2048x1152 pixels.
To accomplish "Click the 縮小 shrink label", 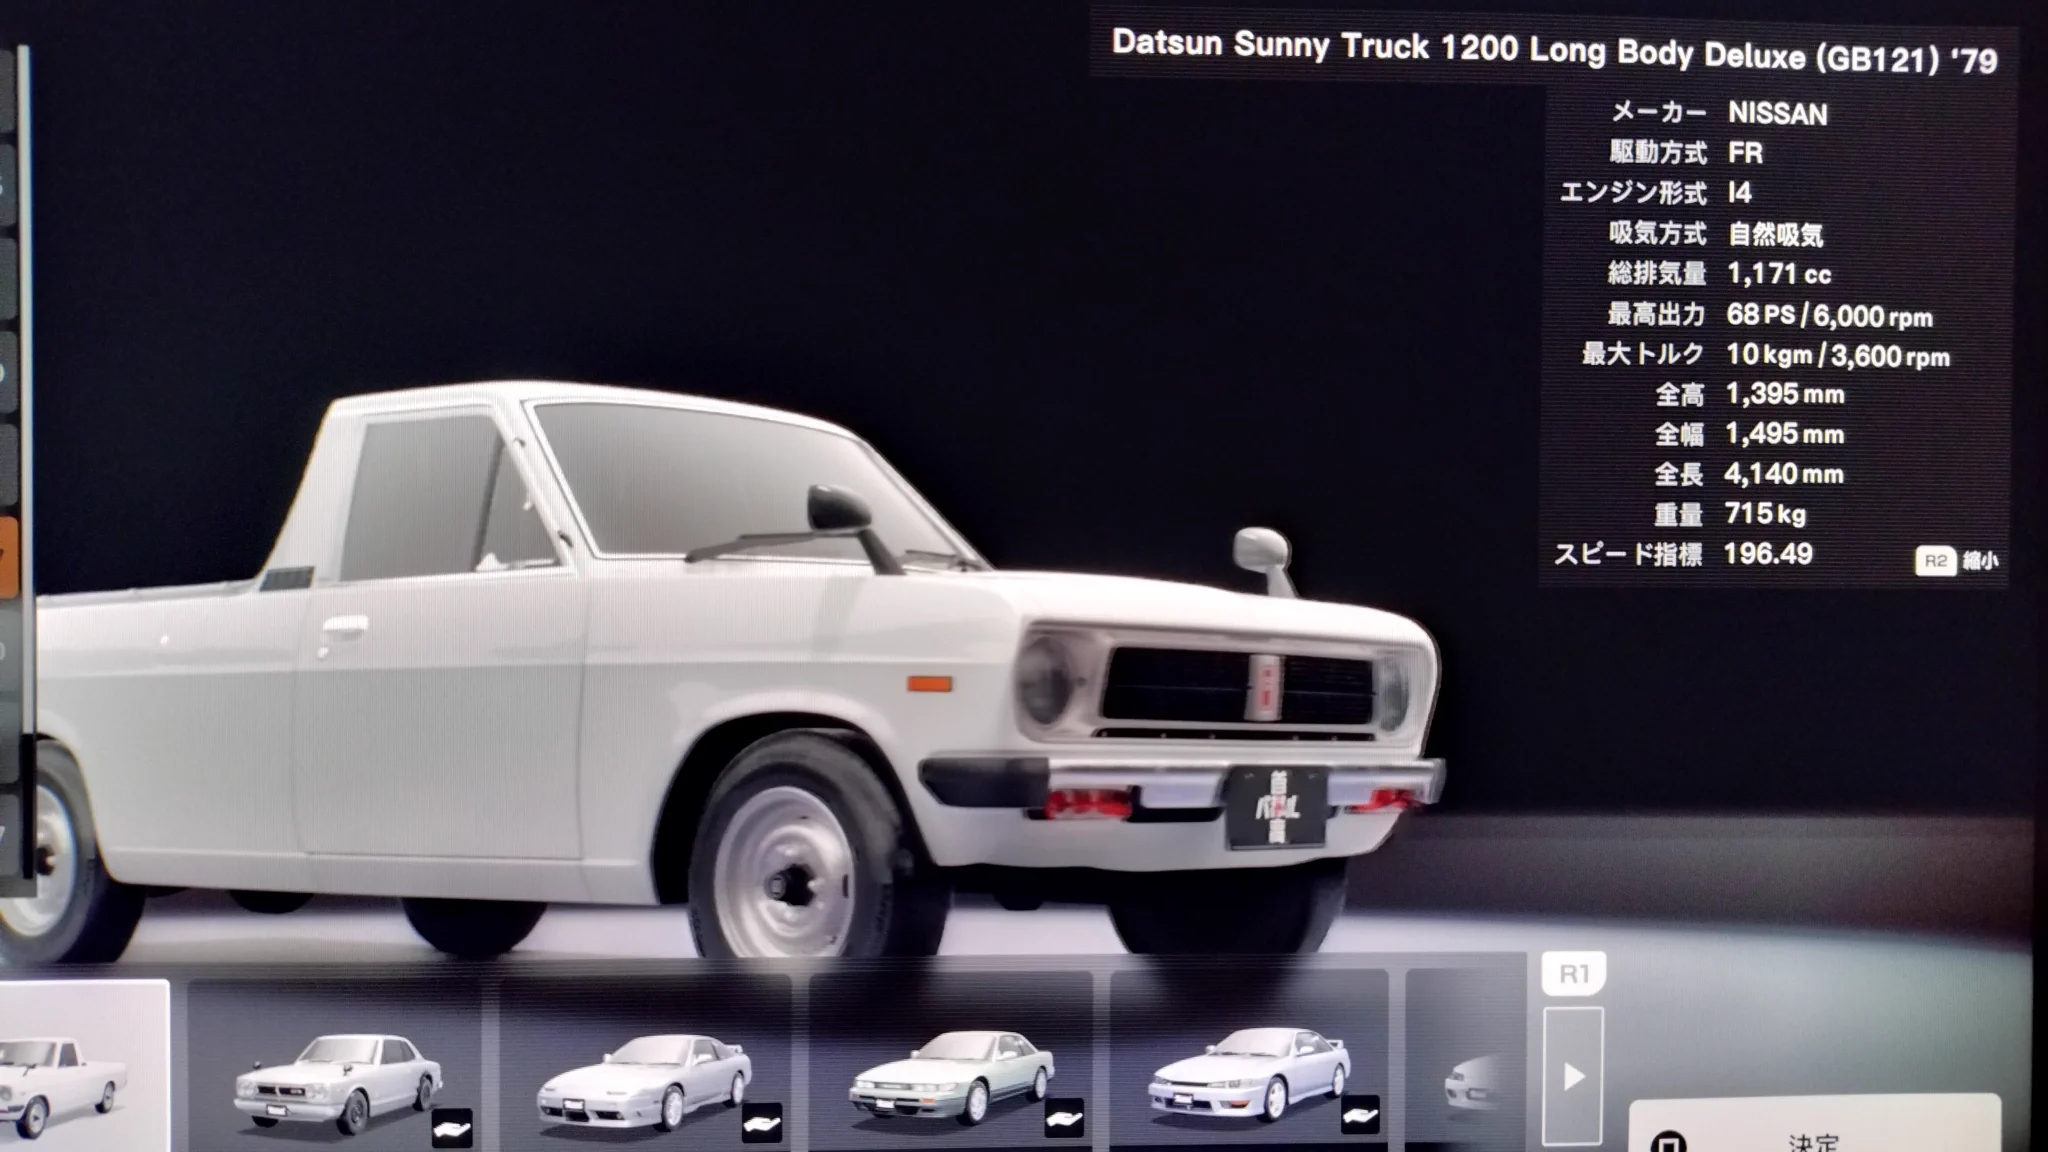I will 1980,561.
